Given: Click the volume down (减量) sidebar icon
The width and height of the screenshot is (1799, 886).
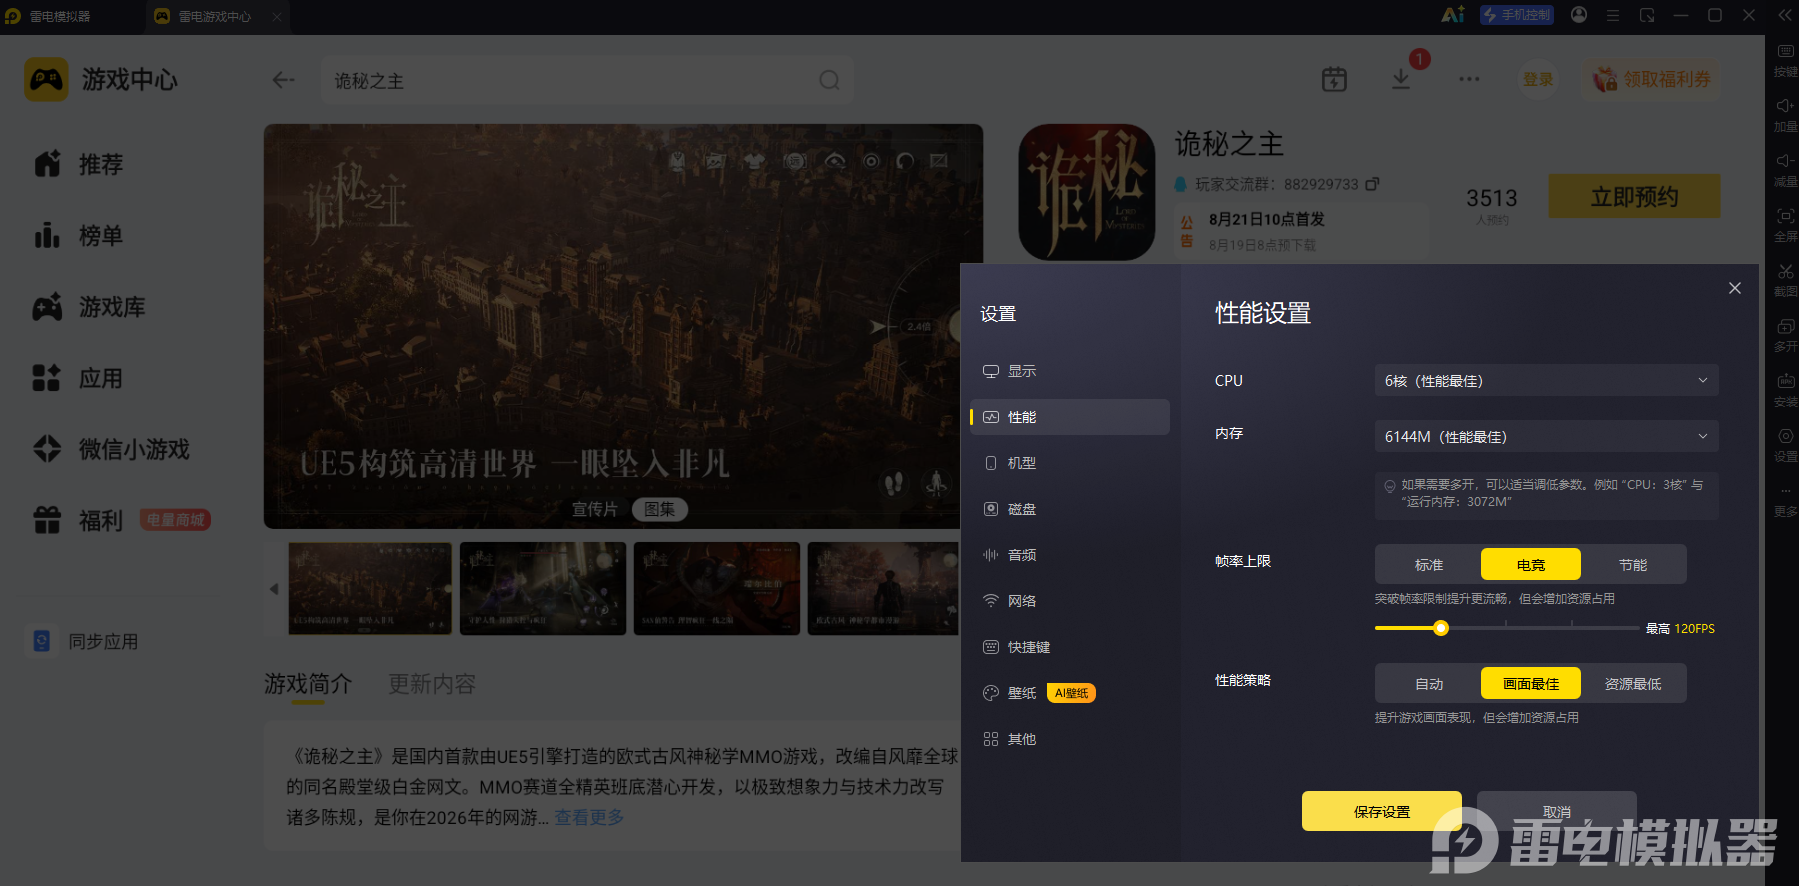Looking at the screenshot, I should tap(1785, 169).
